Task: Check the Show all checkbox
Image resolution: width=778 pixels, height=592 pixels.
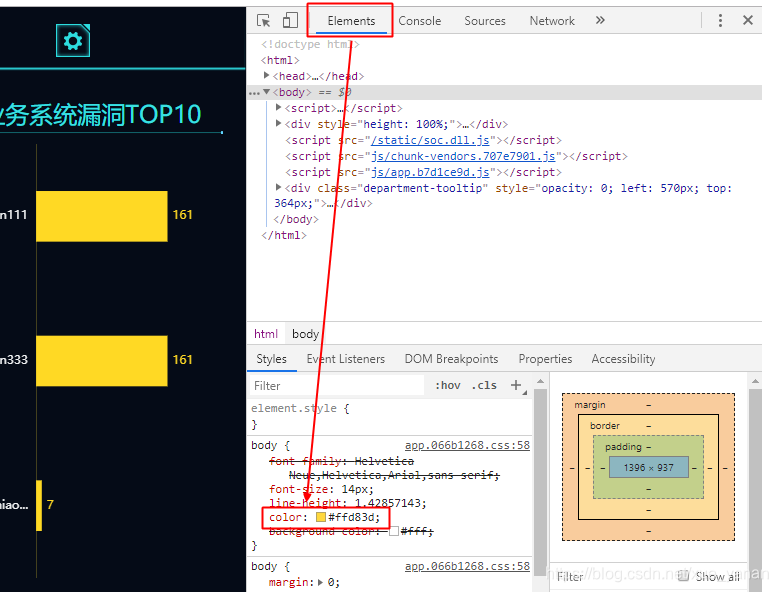Action: coord(683,576)
